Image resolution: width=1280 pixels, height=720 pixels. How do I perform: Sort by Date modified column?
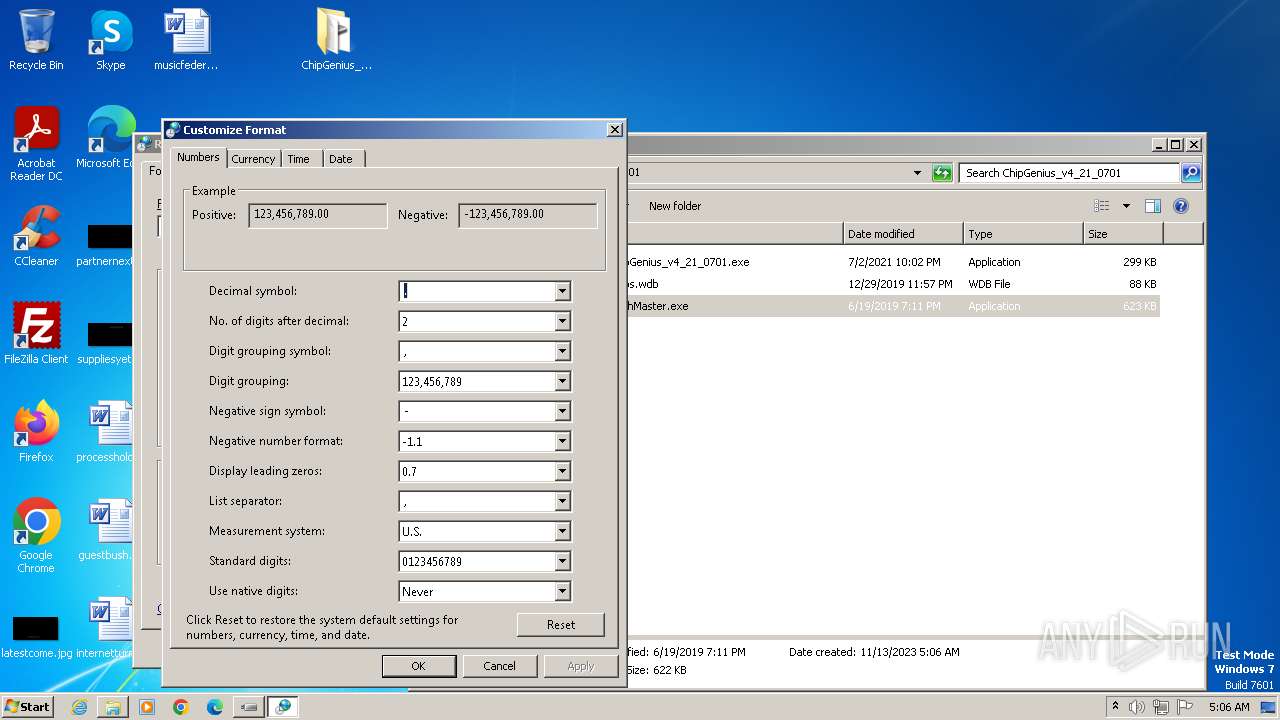pos(903,234)
